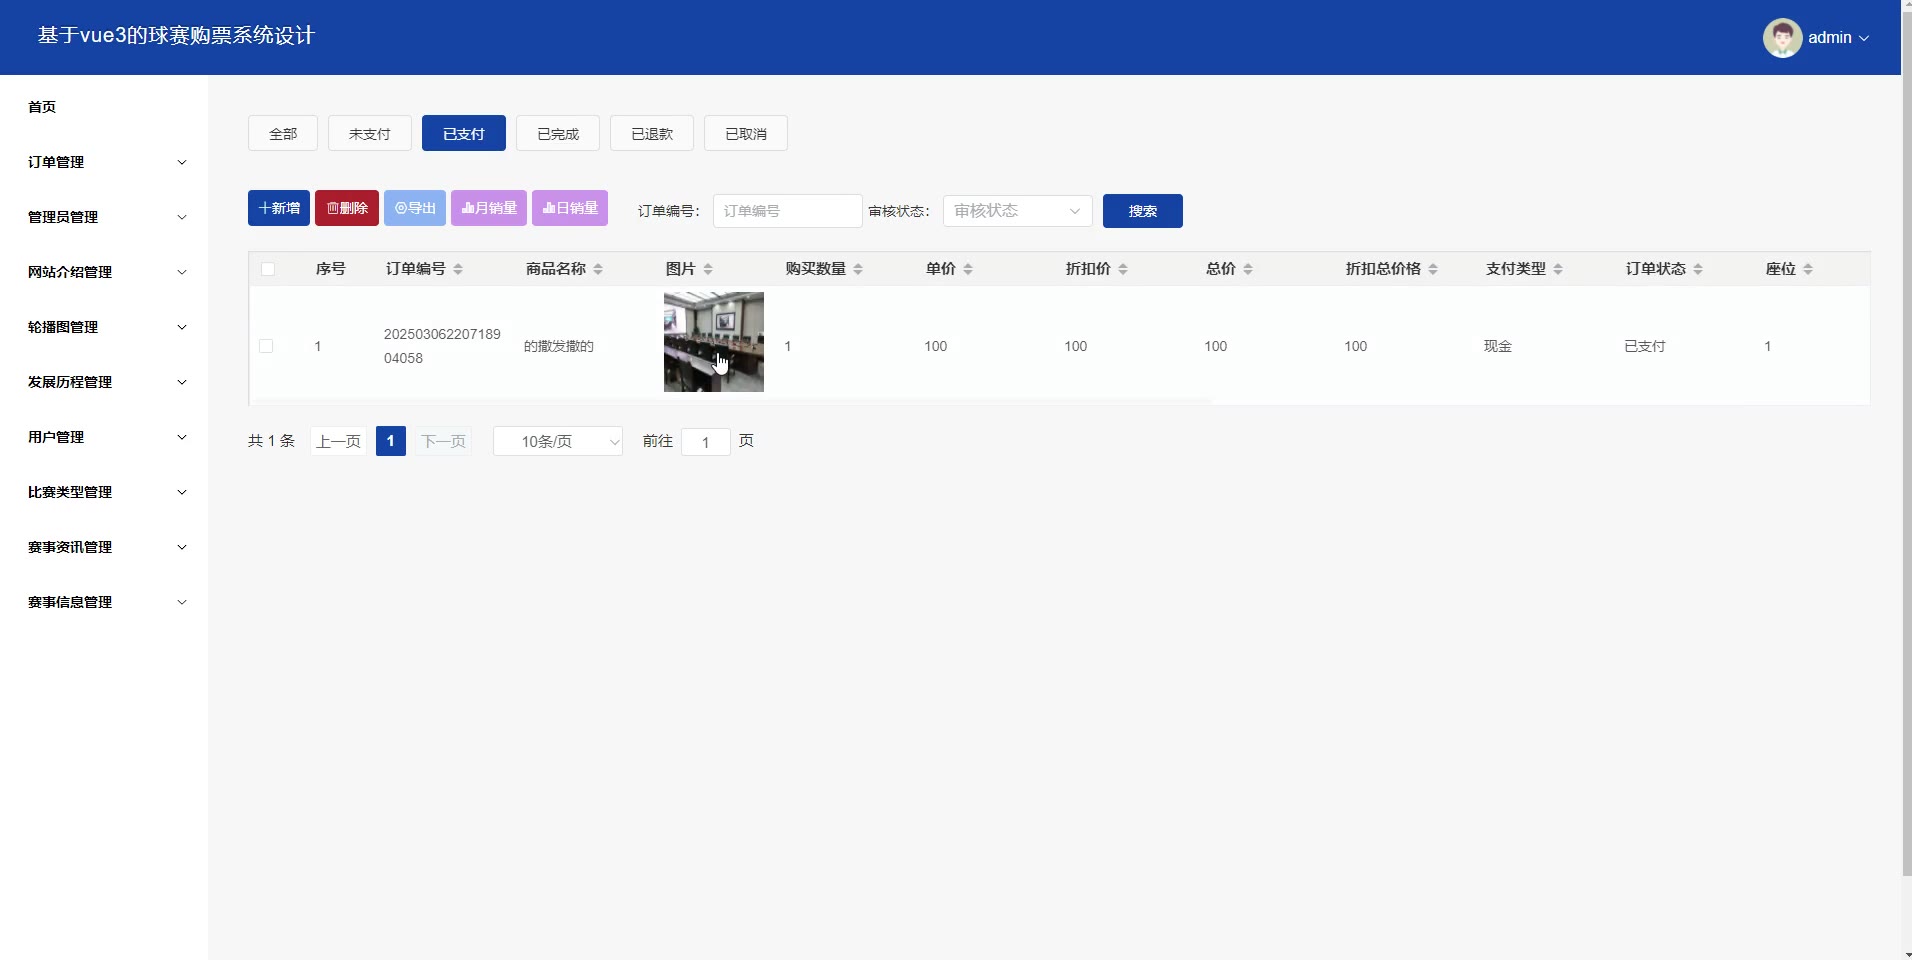Open the 10条/页 page size dropdown
Image resolution: width=1912 pixels, height=960 pixels.
point(558,441)
